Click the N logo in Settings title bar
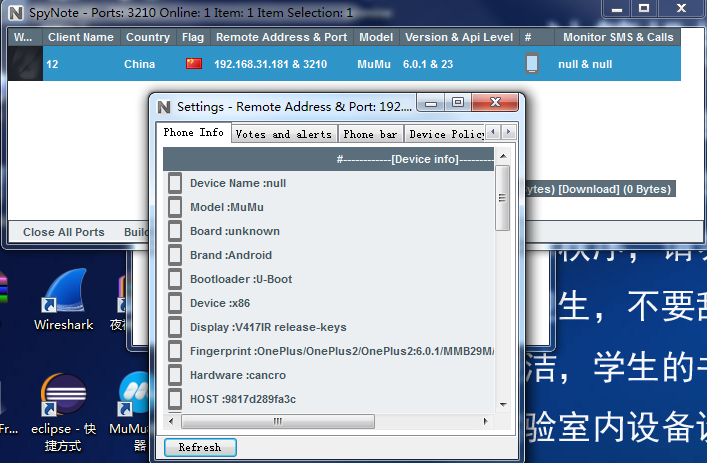 coord(164,107)
